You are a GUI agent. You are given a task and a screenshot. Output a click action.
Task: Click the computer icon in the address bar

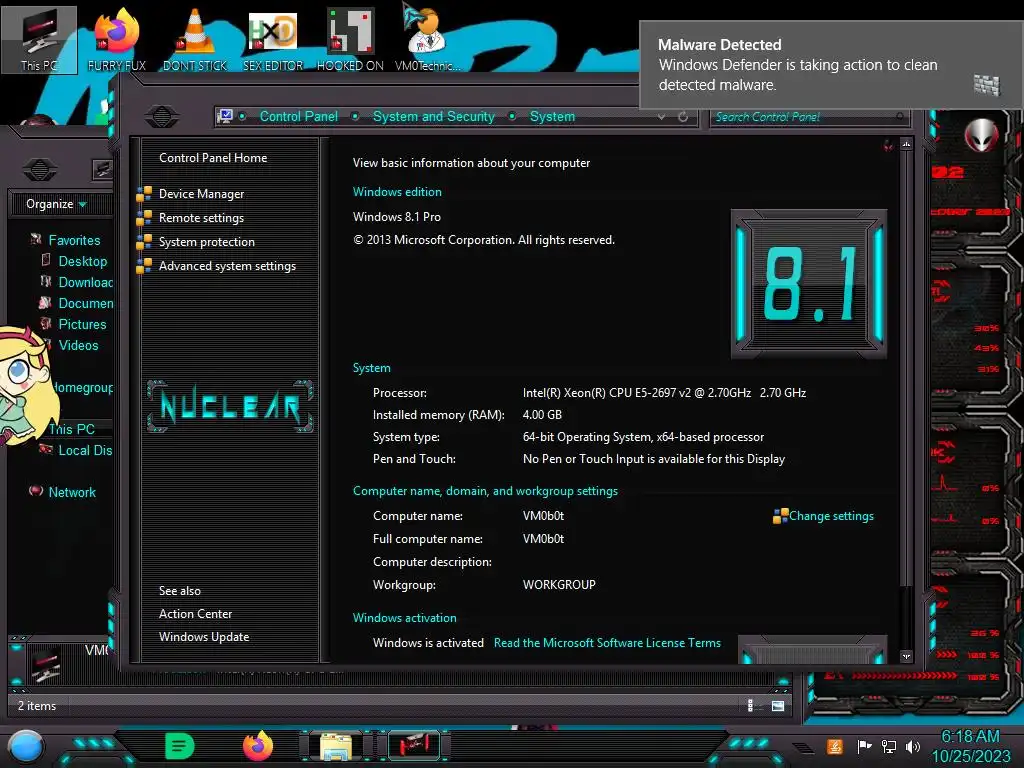pos(225,116)
